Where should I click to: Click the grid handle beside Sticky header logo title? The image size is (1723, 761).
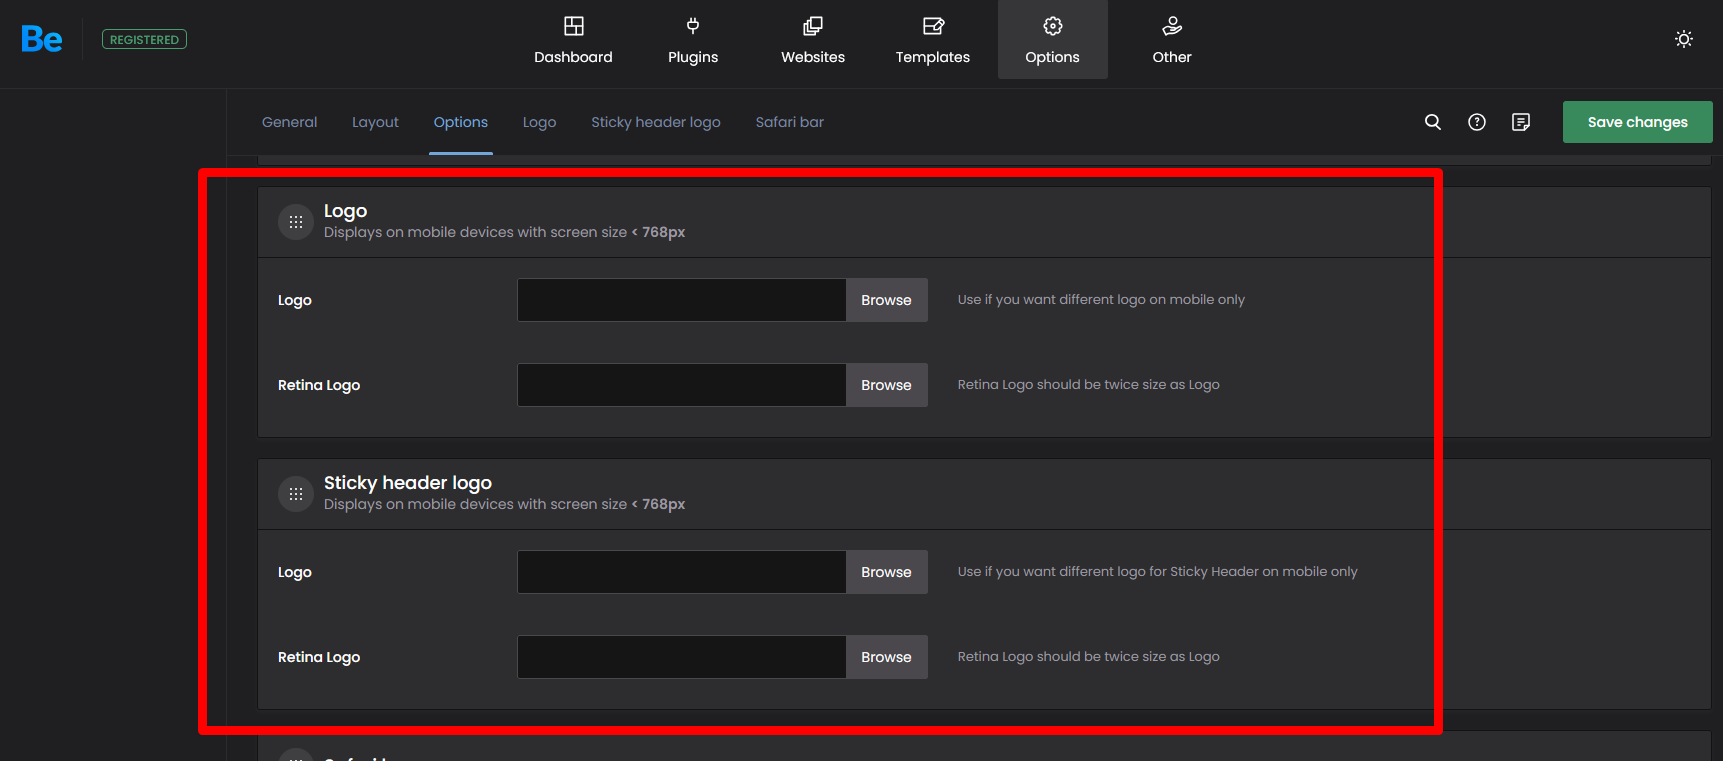[x=296, y=494]
